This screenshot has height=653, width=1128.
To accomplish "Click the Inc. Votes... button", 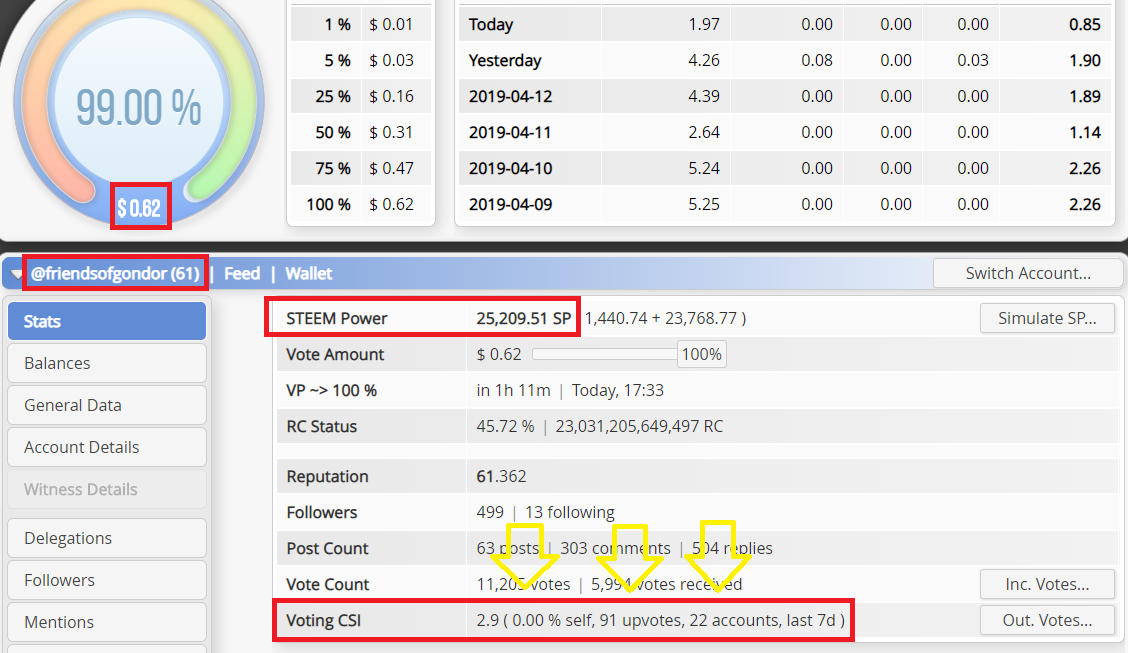I will point(1047,584).
